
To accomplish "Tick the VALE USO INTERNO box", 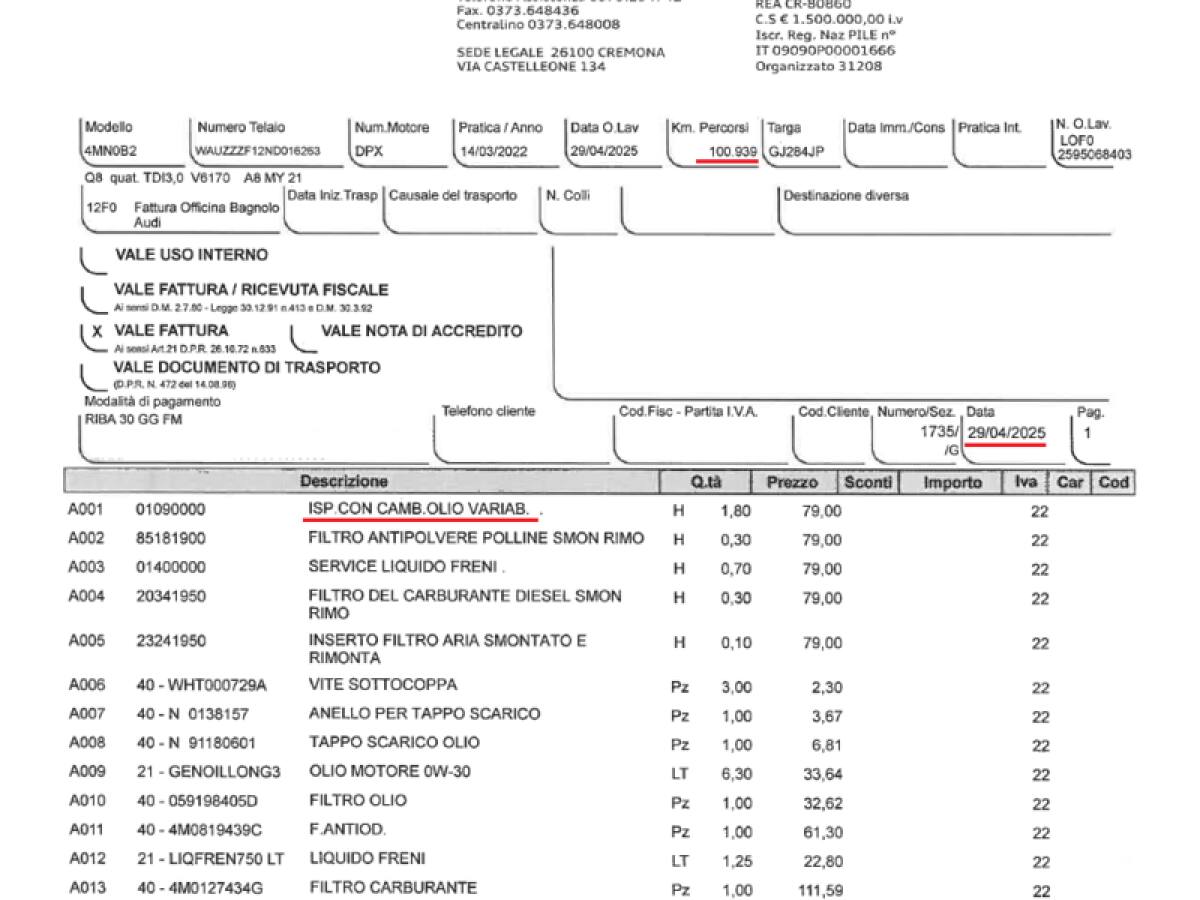I will pos(93,260).
